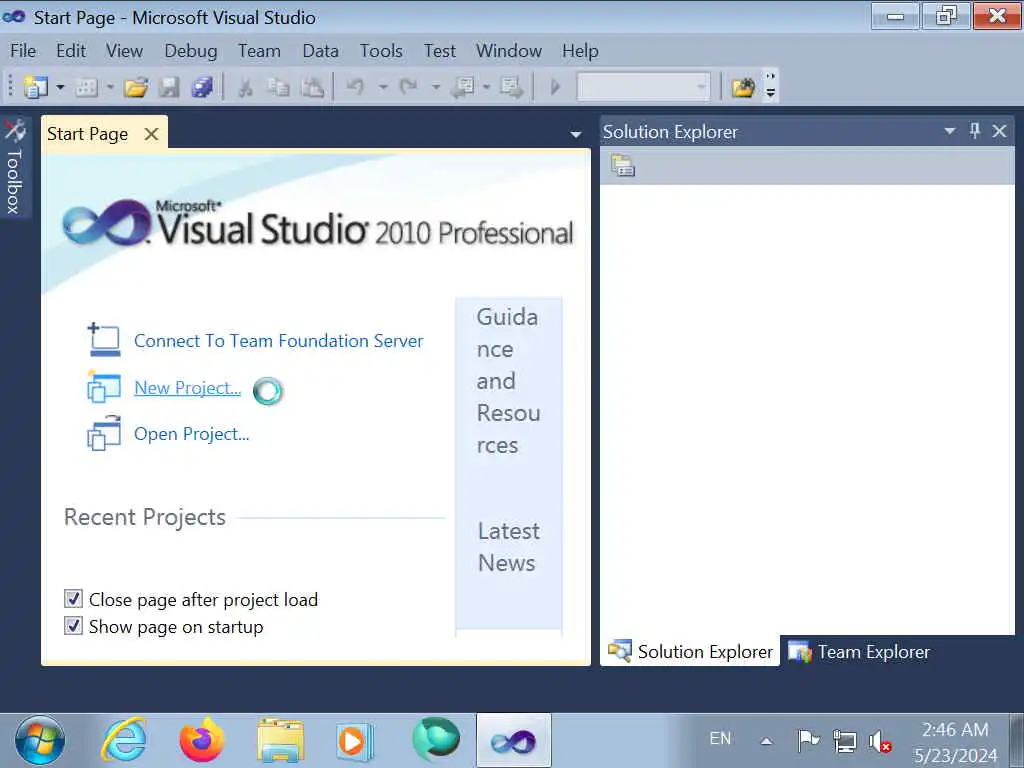
Task: Open Windows Media Player from the taskbar
Action: tap(354, 741)
